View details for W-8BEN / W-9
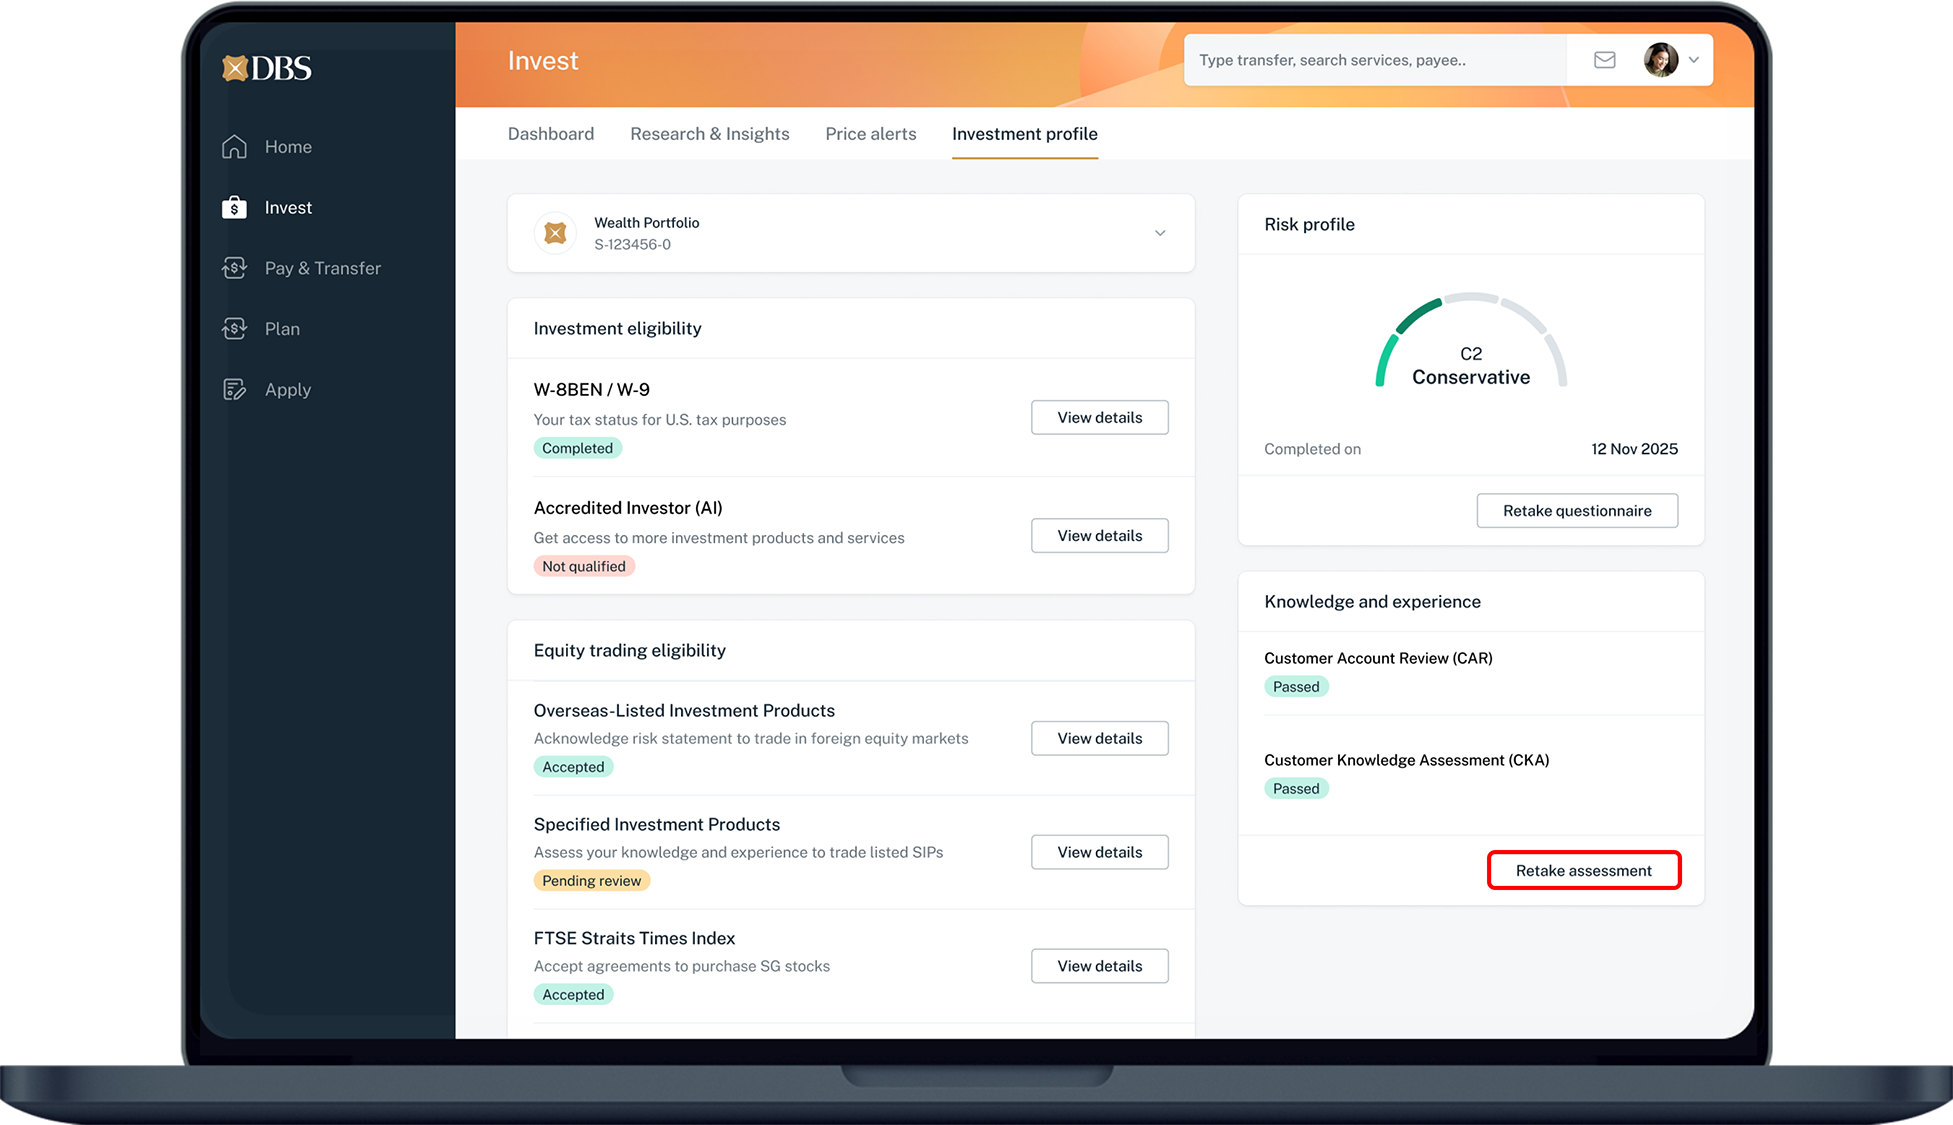 click(1099, 418)
